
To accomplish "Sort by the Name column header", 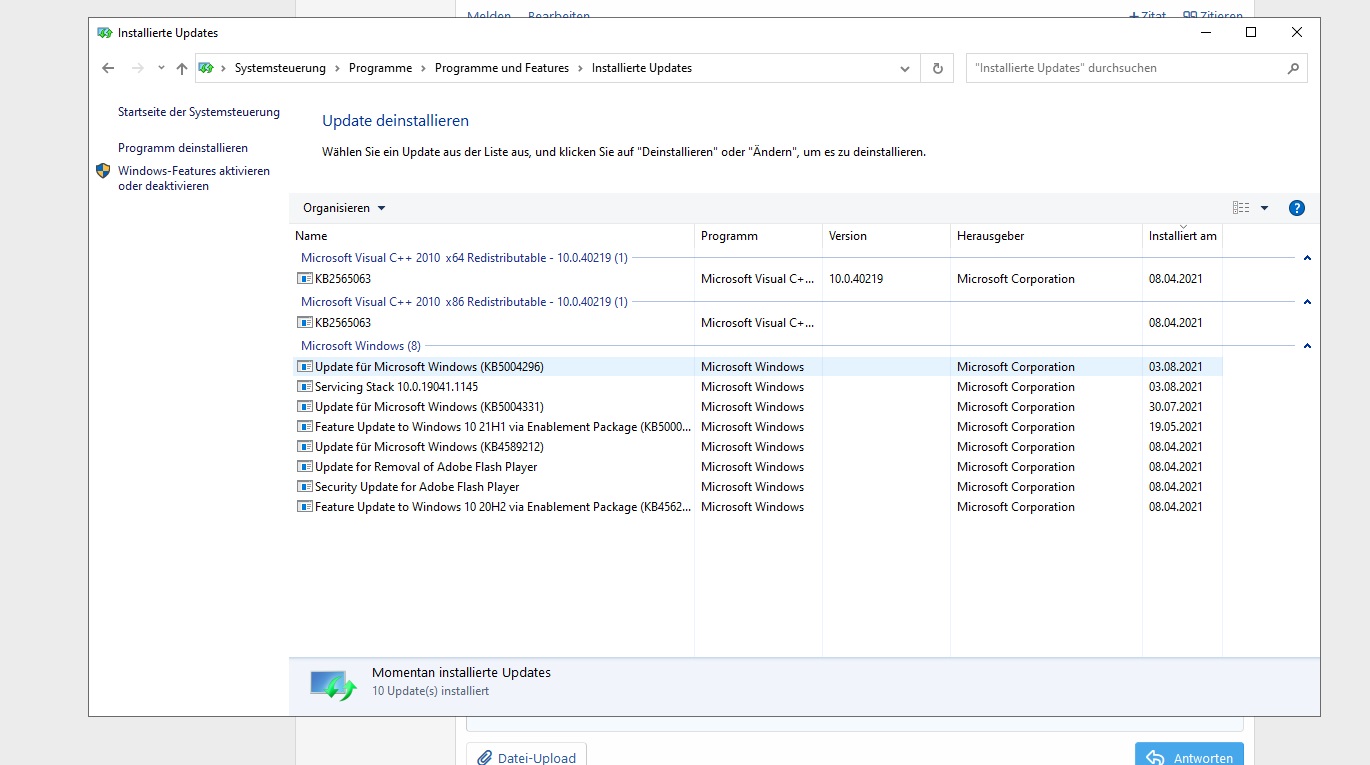I will click(492, 236).
